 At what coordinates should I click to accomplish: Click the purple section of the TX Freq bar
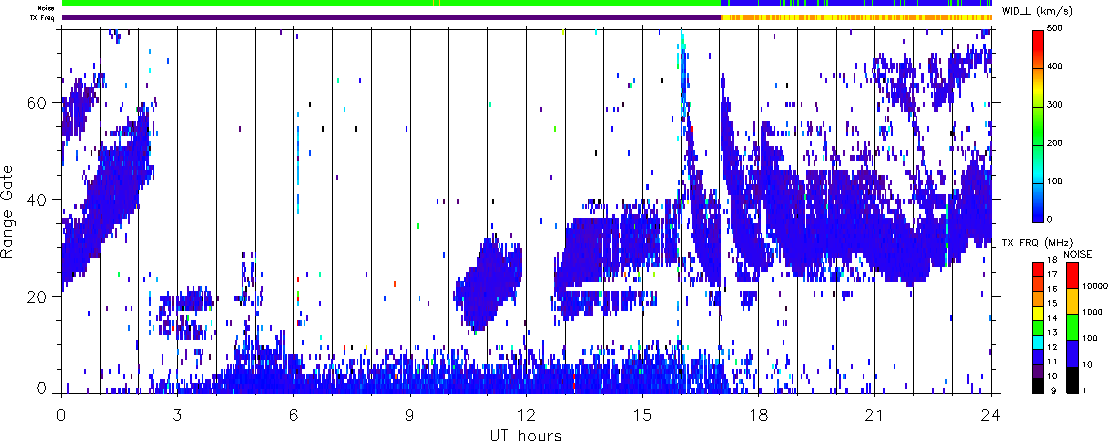coord(390,17)
